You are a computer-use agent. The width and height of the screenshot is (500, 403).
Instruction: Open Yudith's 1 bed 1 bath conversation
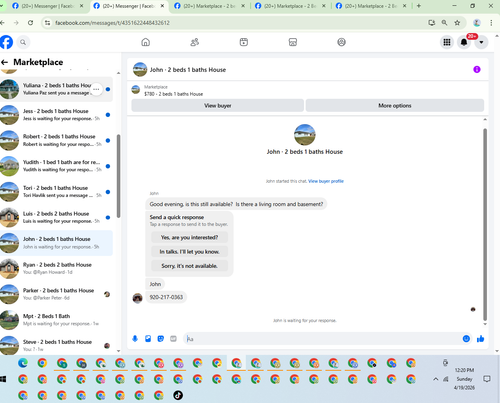(x=56, y=166)
